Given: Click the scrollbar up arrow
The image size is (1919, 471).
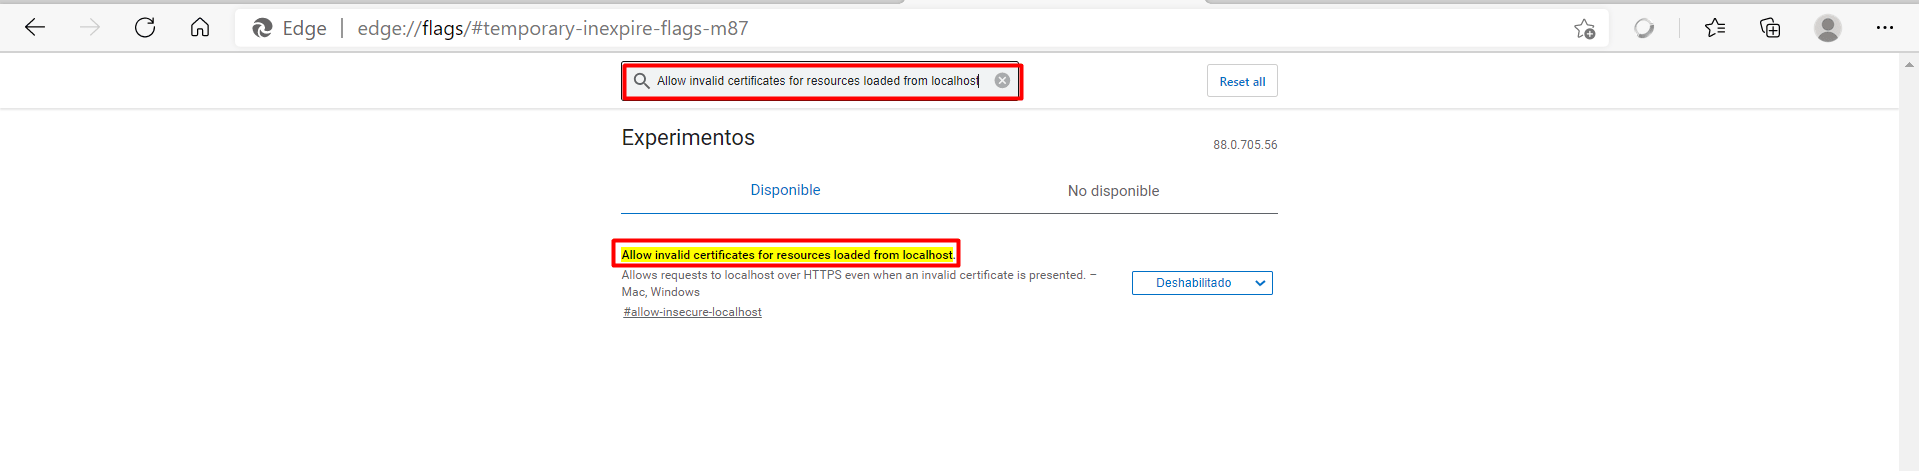Looking at the screenshot, I should coord(1908,64).
